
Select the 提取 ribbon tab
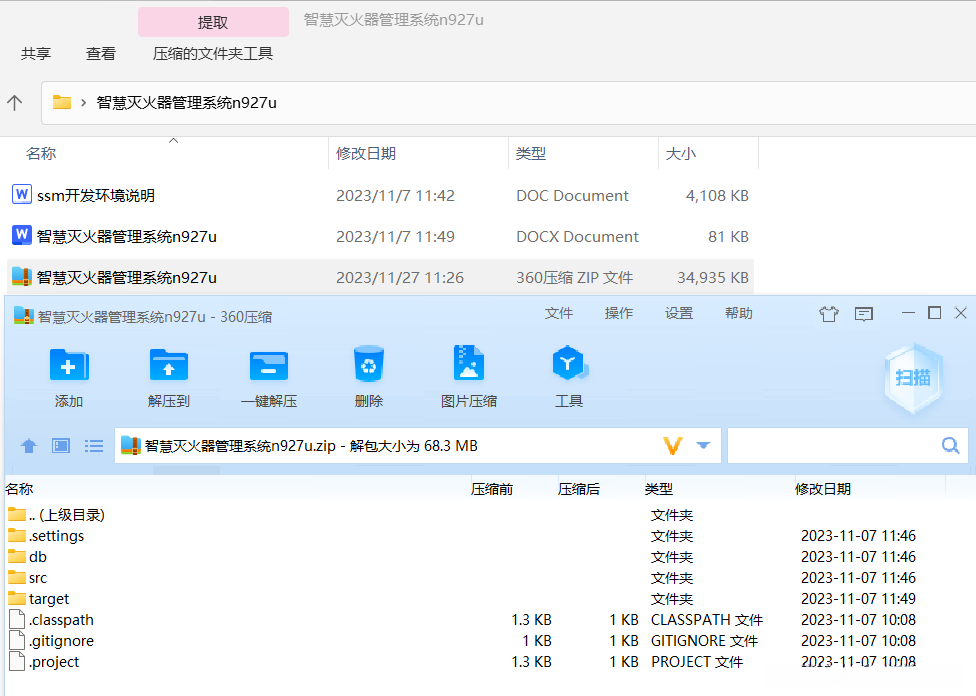coord(213,22)
